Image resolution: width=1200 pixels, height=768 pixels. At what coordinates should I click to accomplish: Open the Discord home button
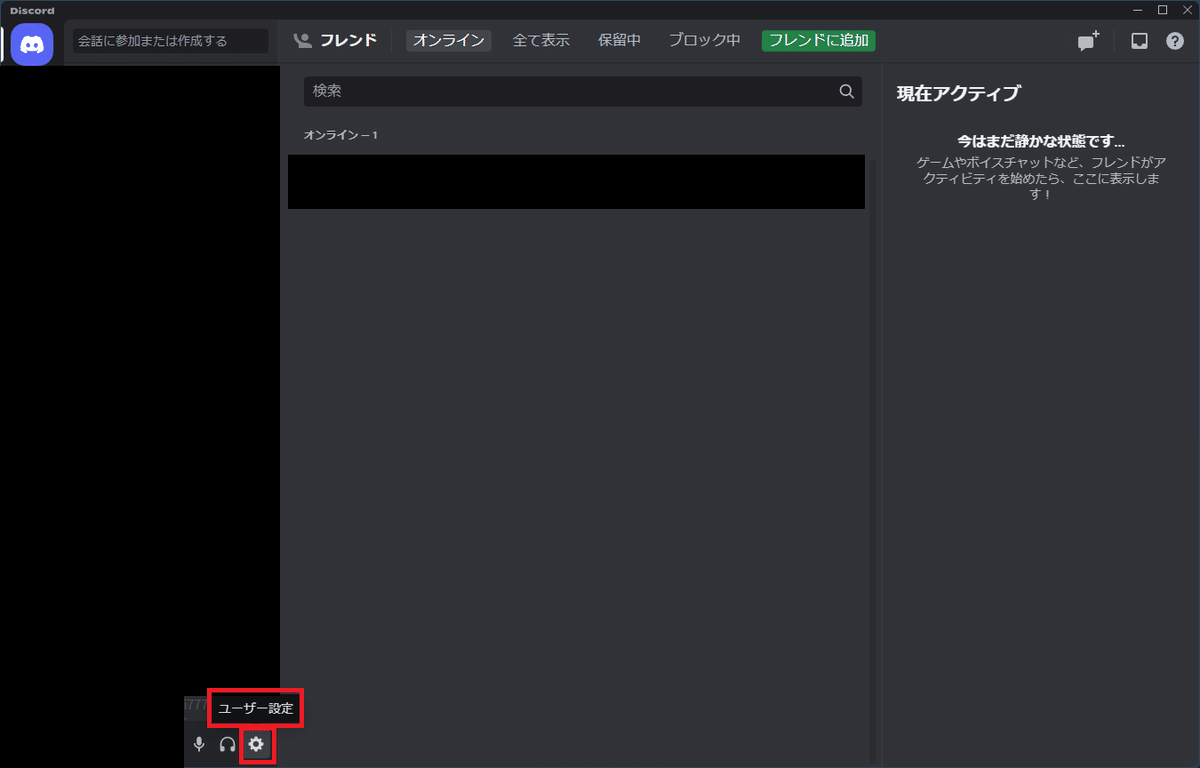(32, 44)
